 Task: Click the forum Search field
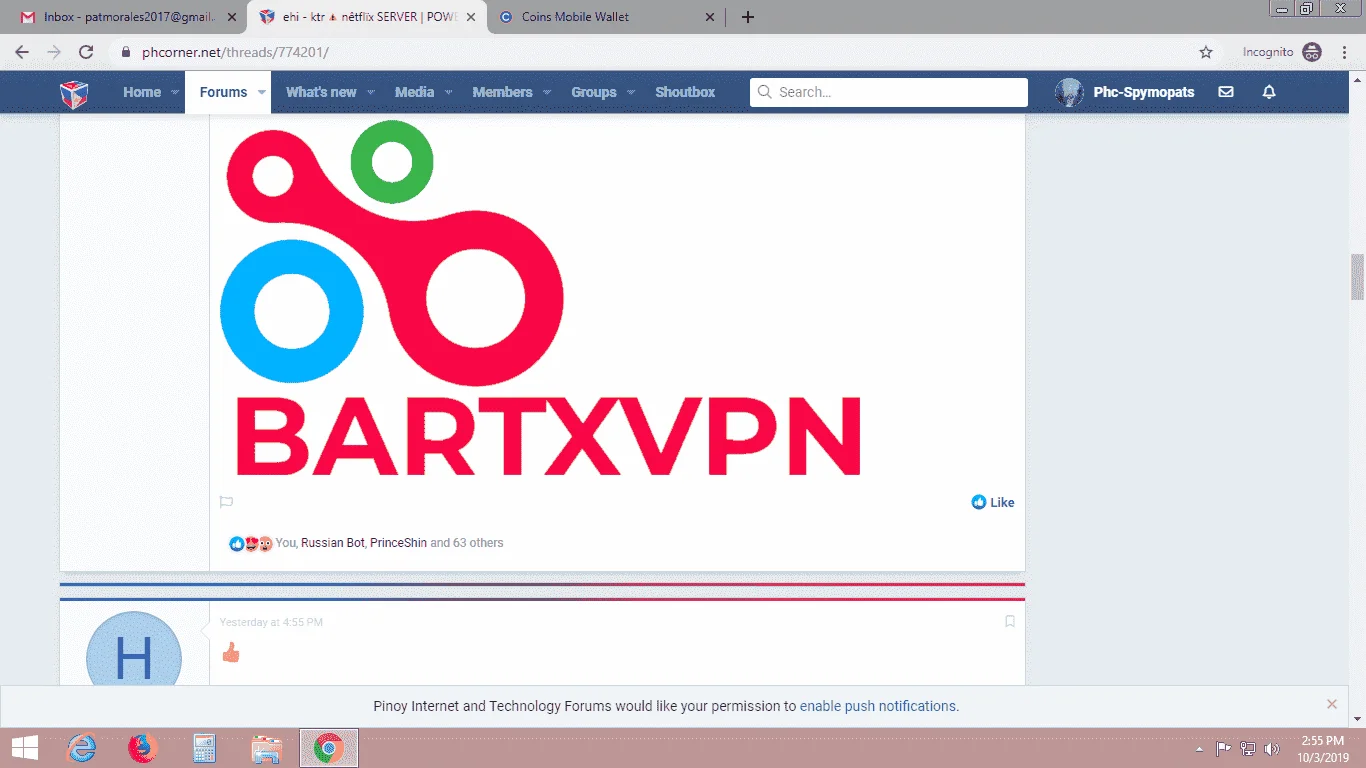(x=889, y=92)
